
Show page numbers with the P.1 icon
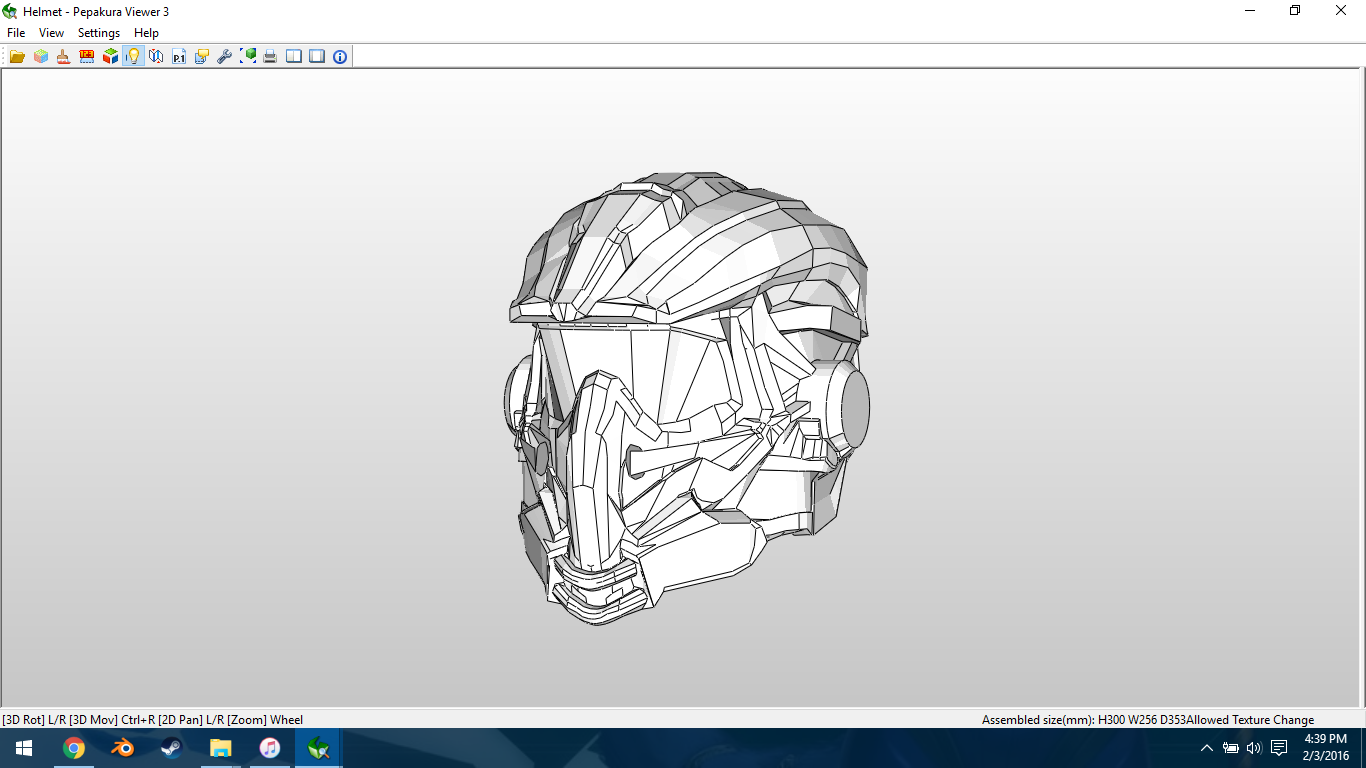pyautogui.click(x=179, y=57)
